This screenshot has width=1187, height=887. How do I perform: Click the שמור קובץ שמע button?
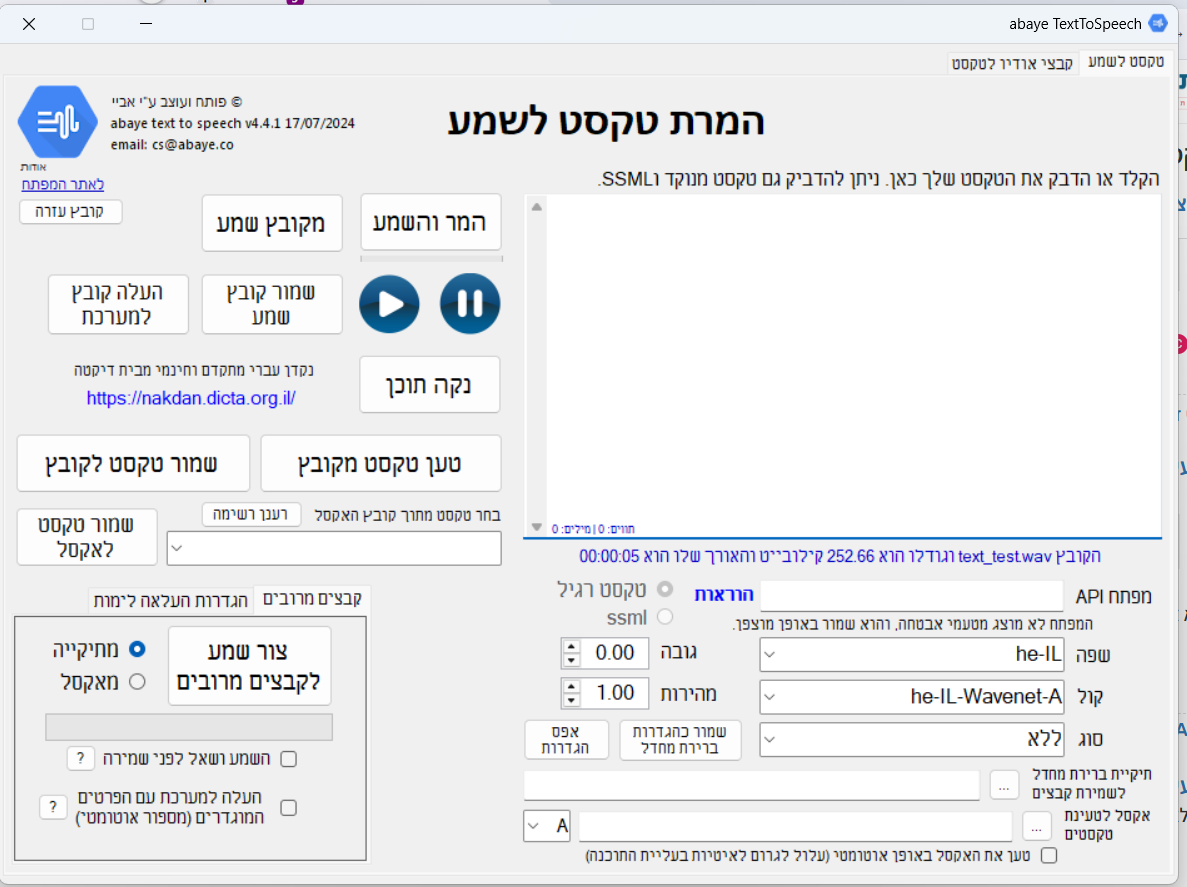coord(271,304)
